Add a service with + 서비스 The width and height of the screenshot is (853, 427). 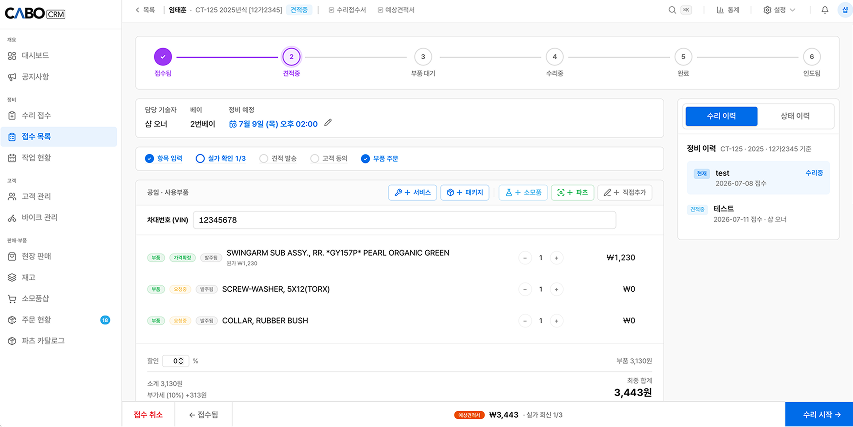(412, 193)
